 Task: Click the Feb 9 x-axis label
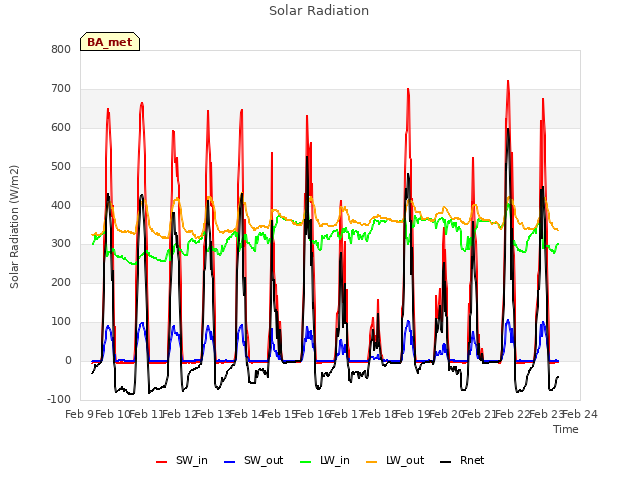click(79, 414)
